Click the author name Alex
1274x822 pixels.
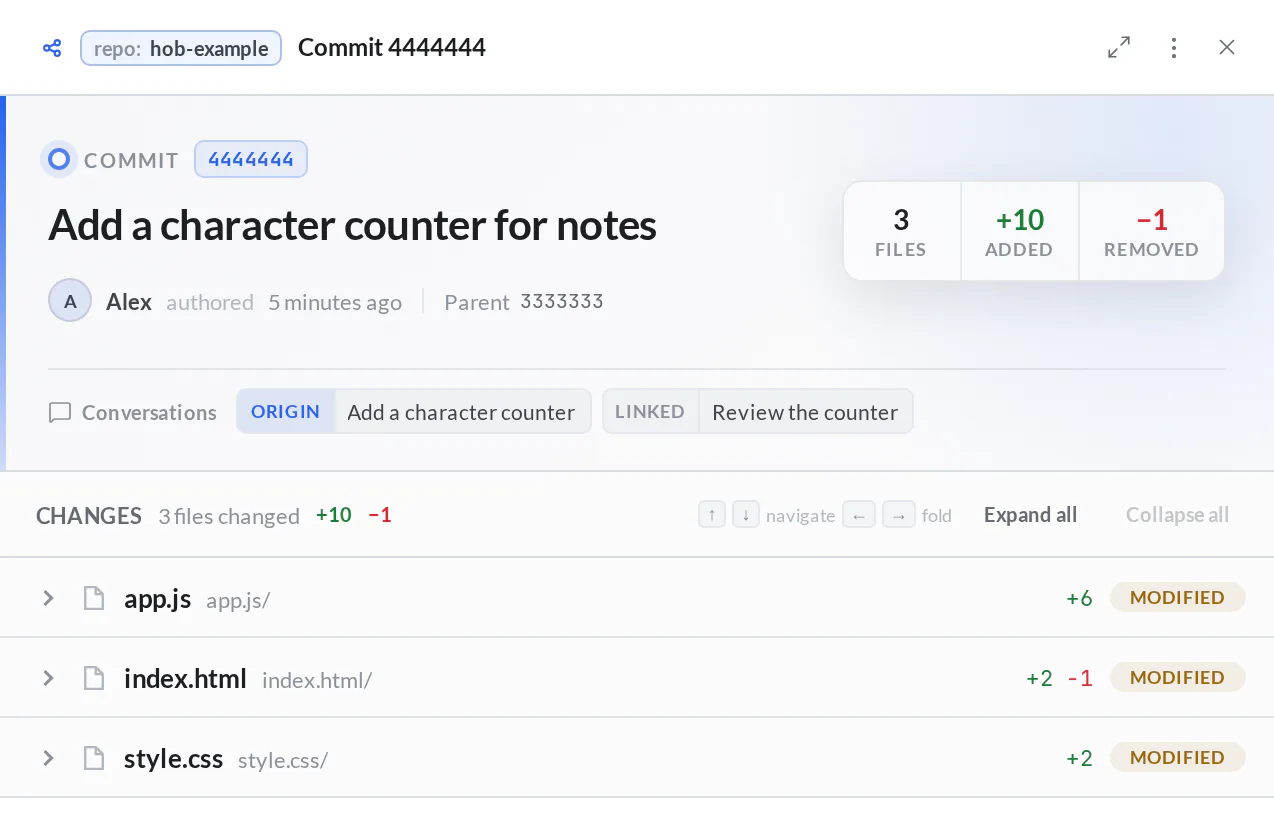129,302
